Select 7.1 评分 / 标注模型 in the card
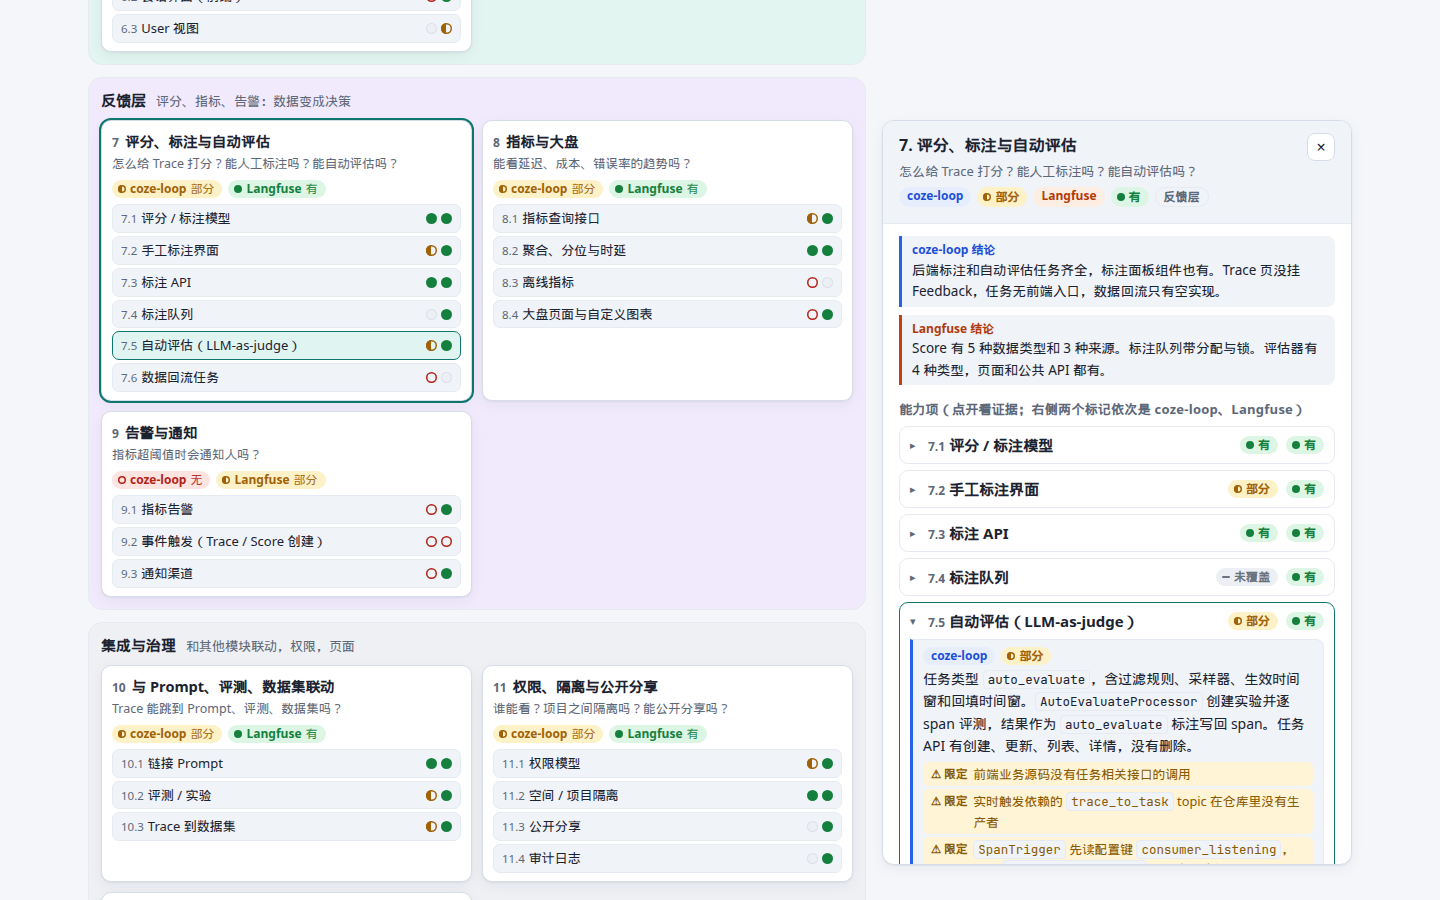Viewport: 1440px width, 900px height. click(286, 219)
